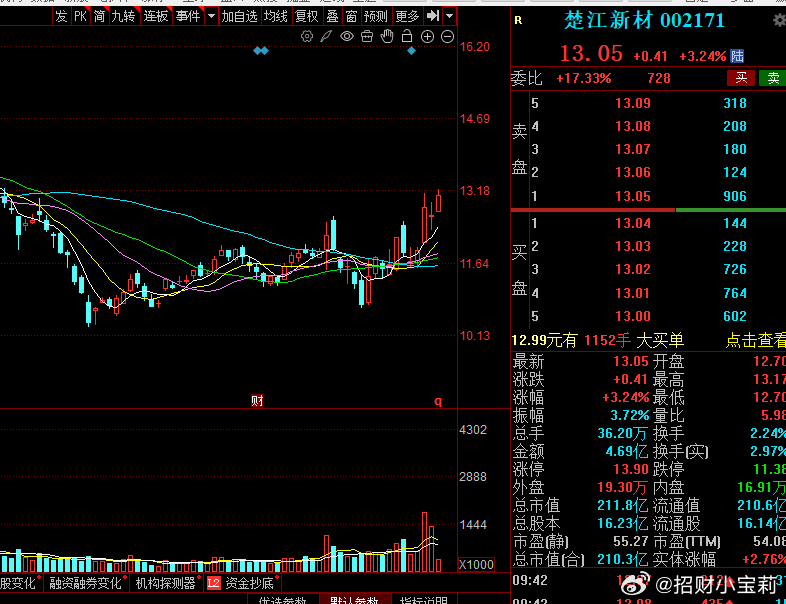The height and width of the screenshot is (604, 786).
Task: Open the 融资融券变化 indicator tab
Action: [85, 583]
